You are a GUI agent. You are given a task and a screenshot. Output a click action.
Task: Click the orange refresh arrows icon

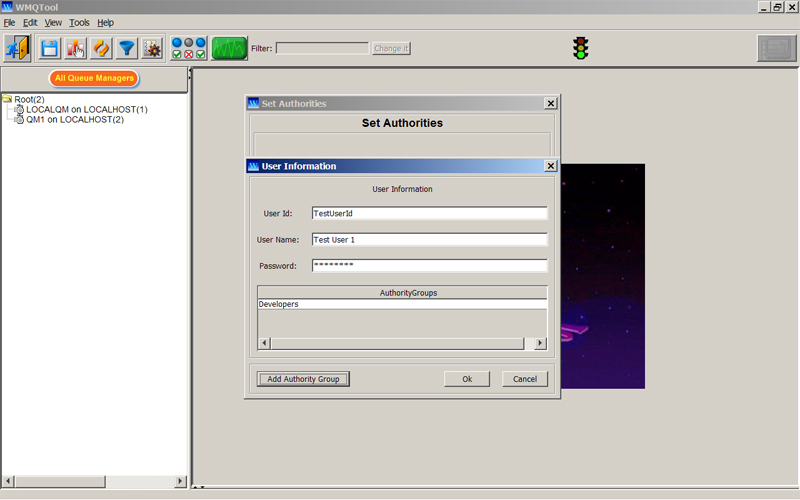[101, 48]
